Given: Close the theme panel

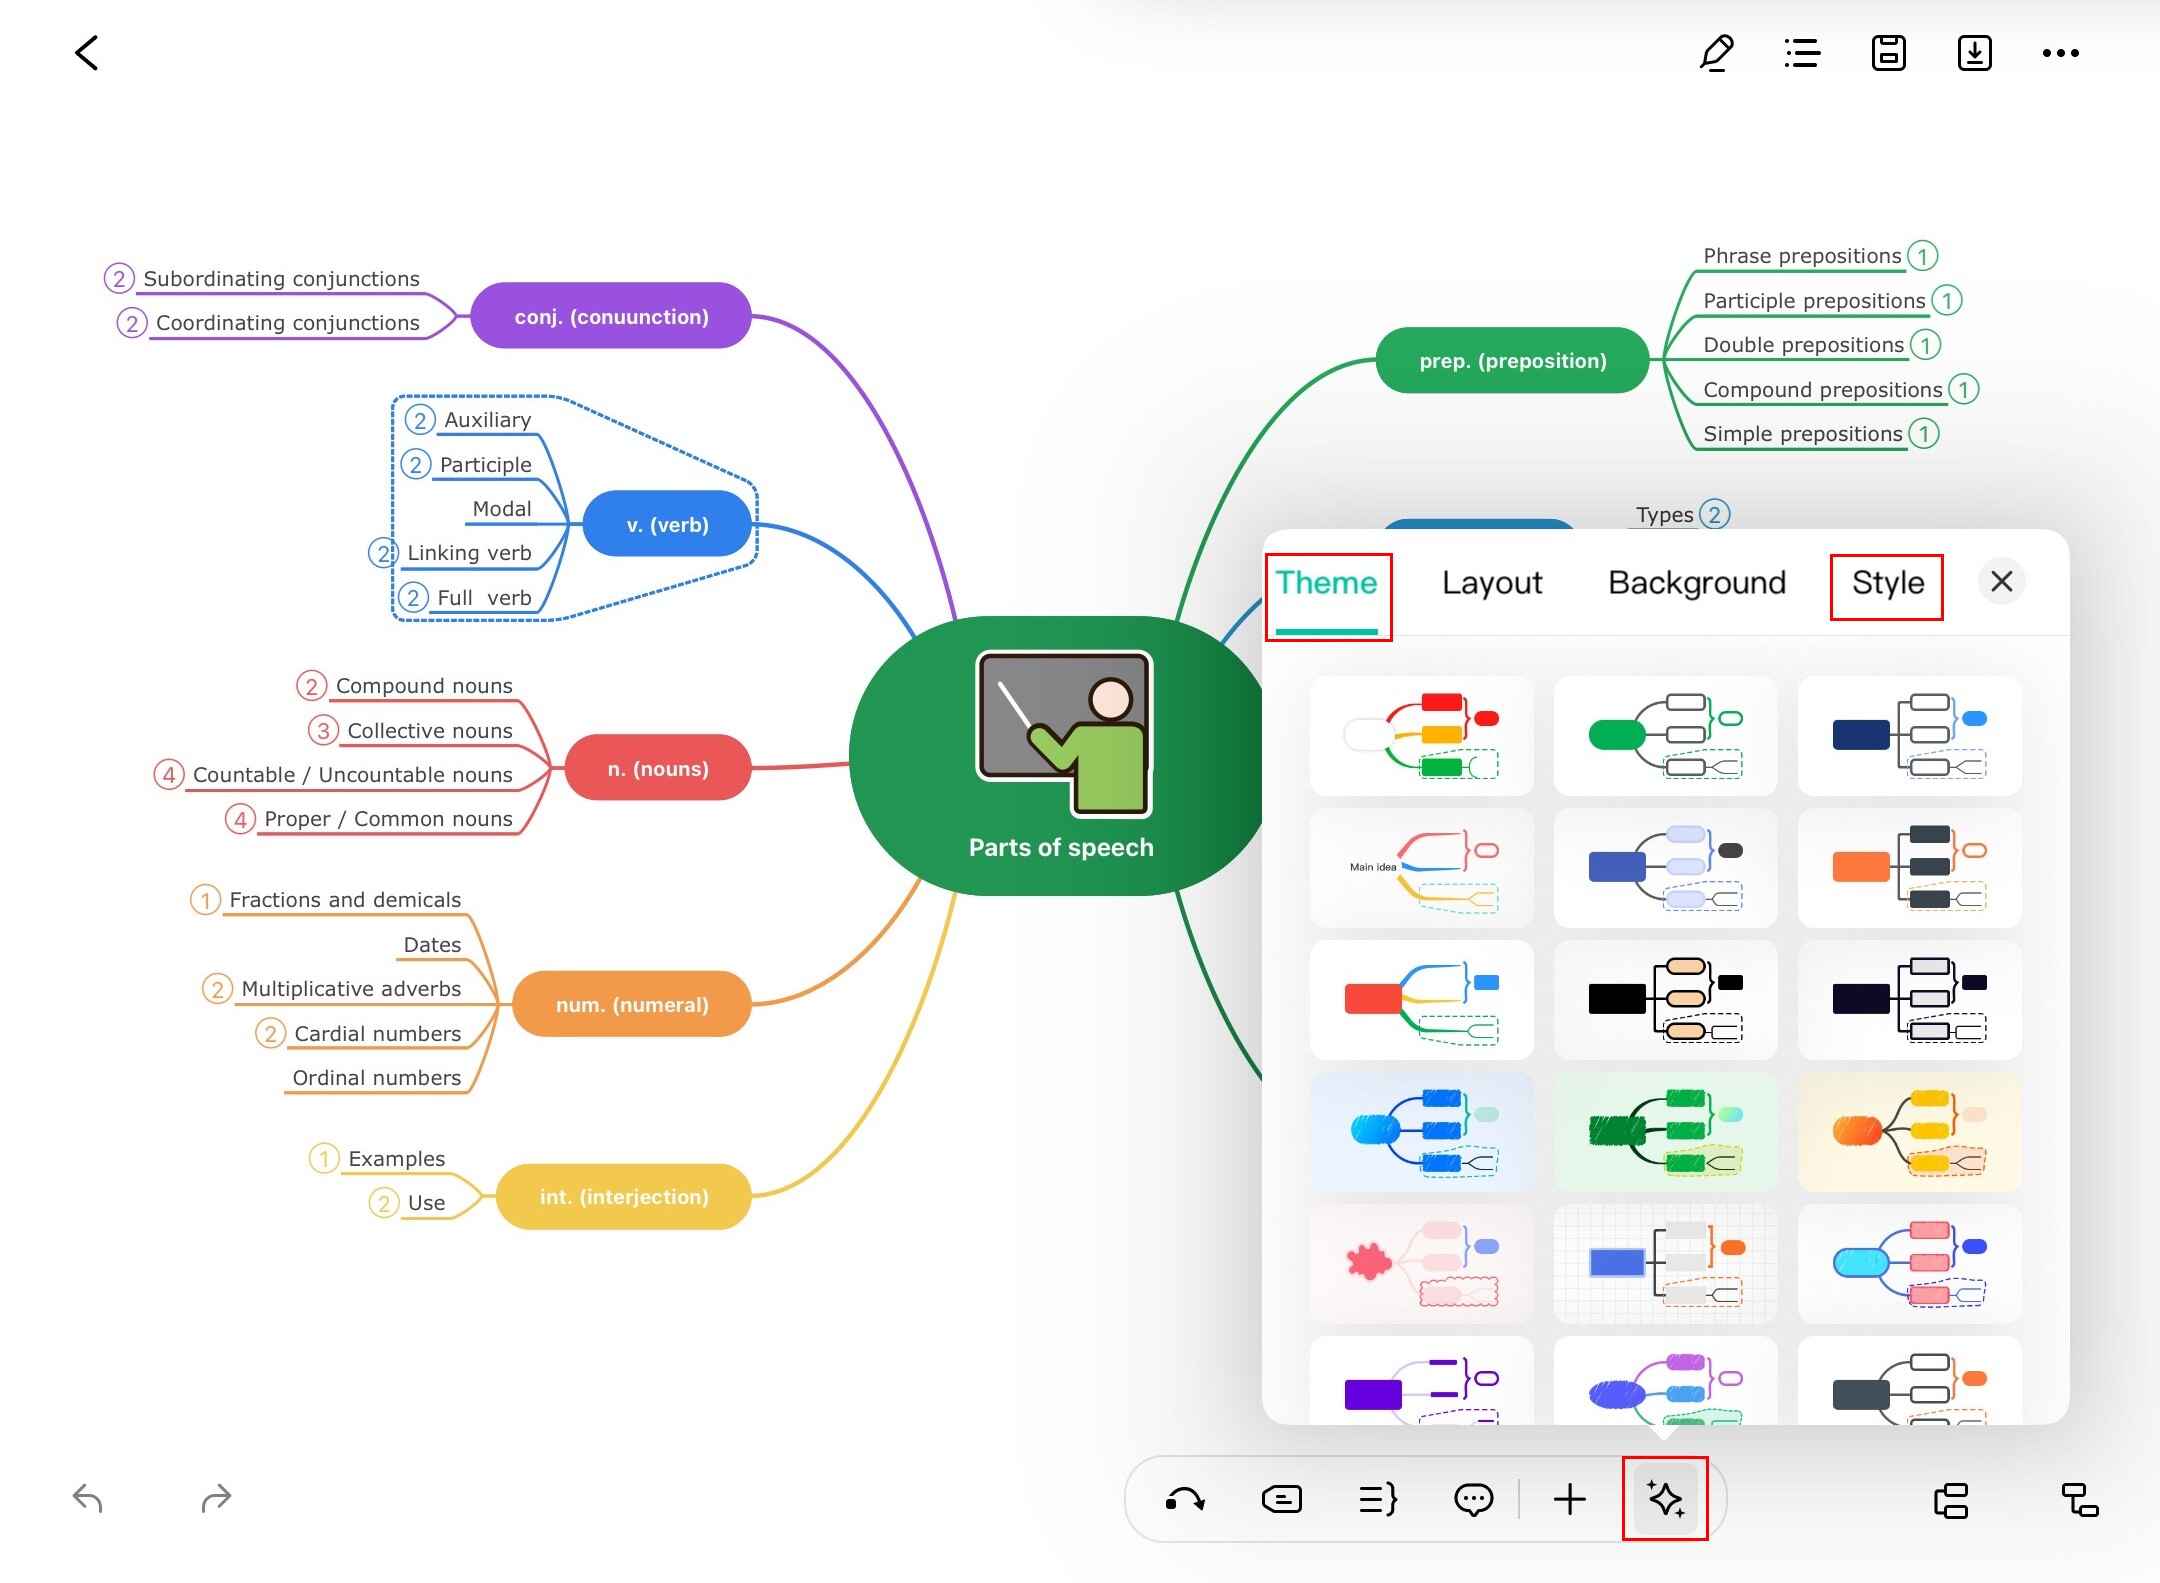Looking at the screenshot, I should click(2001, 582).
